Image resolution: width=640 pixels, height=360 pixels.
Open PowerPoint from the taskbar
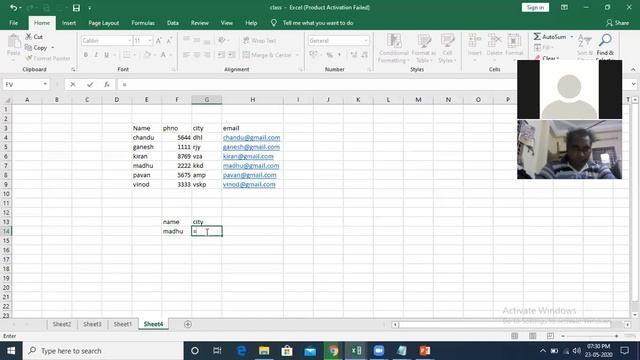tap(424, 351)
